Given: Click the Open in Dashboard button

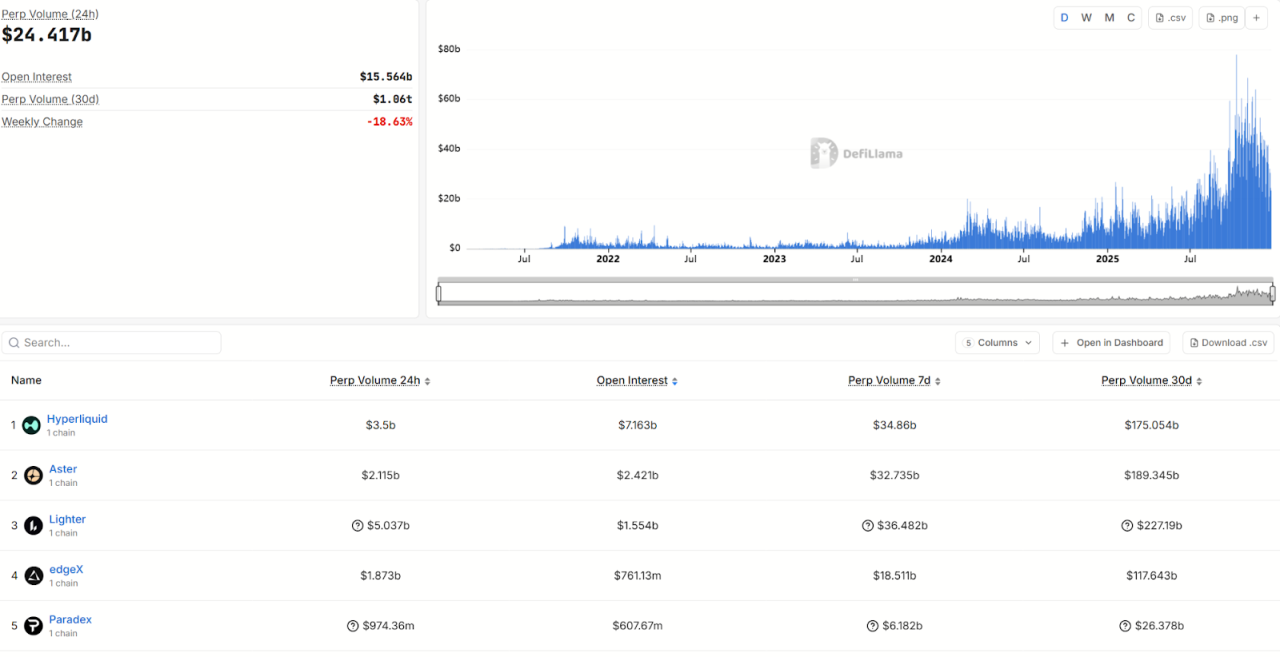Looking at the screenshot, I should point(1111,343).
